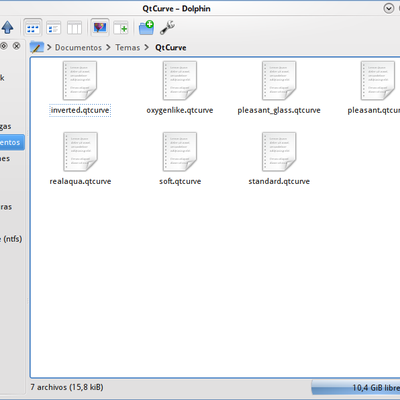Switch to Columns view mode
Viewport: 400px width, 400px height.
74,28
